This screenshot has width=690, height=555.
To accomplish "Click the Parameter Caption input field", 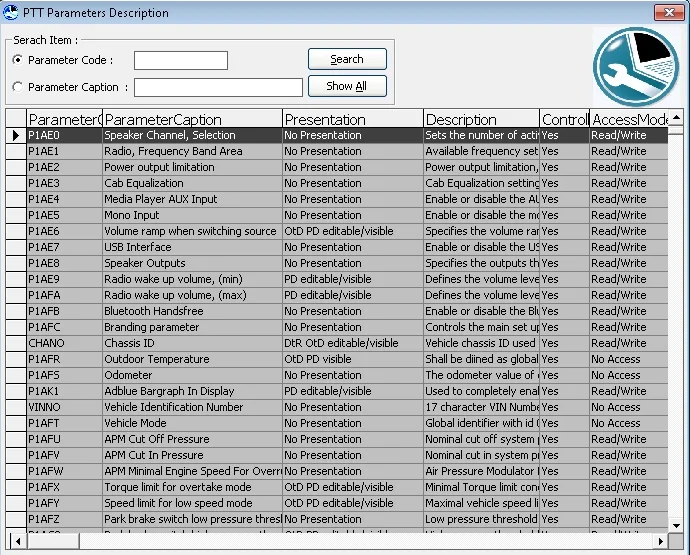I will [218, 87].
